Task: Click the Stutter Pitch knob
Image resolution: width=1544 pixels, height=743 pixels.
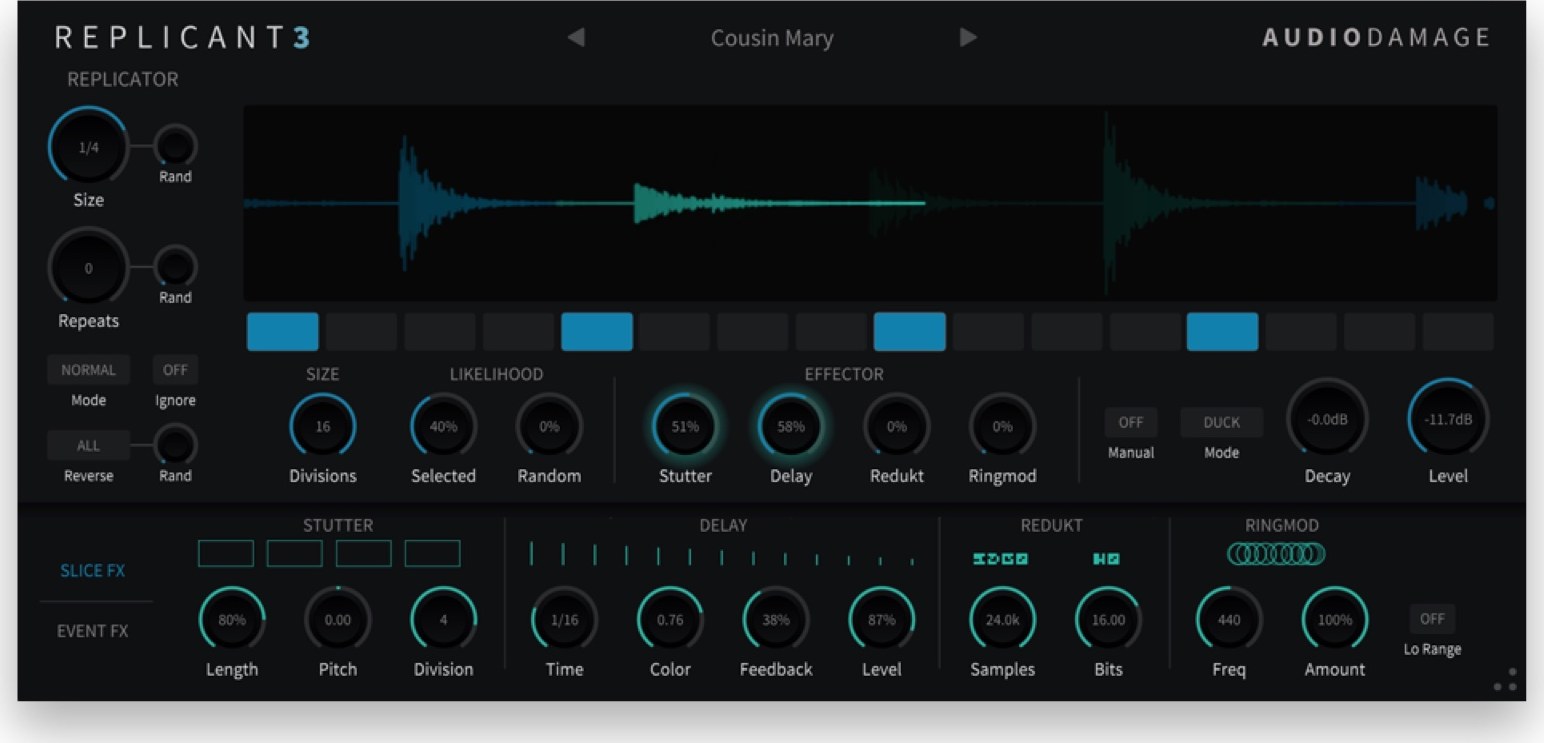Action: (x=338, y=620)
